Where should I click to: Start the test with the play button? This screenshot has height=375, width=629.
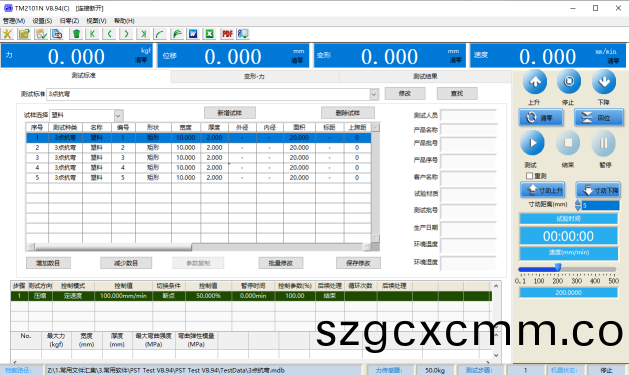click(x=532, y=143)
